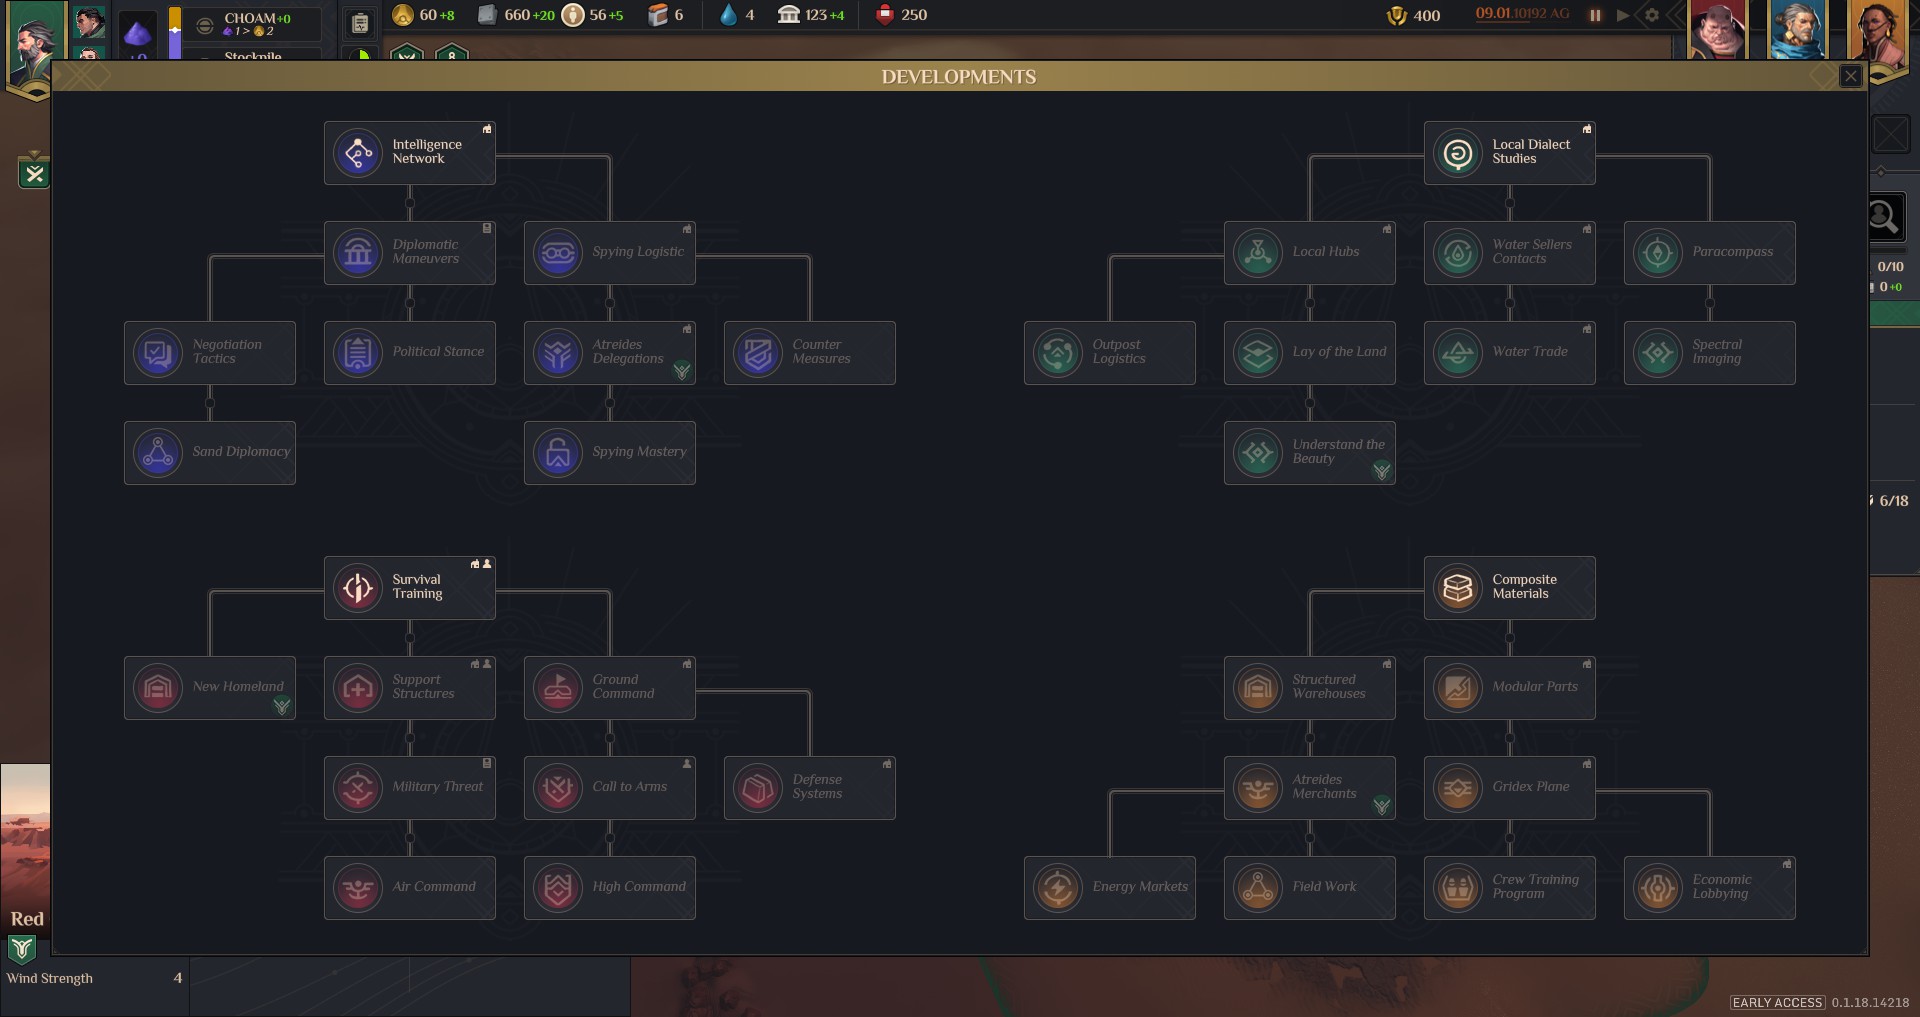Open the settings gear in top bar

(1652, 15)
